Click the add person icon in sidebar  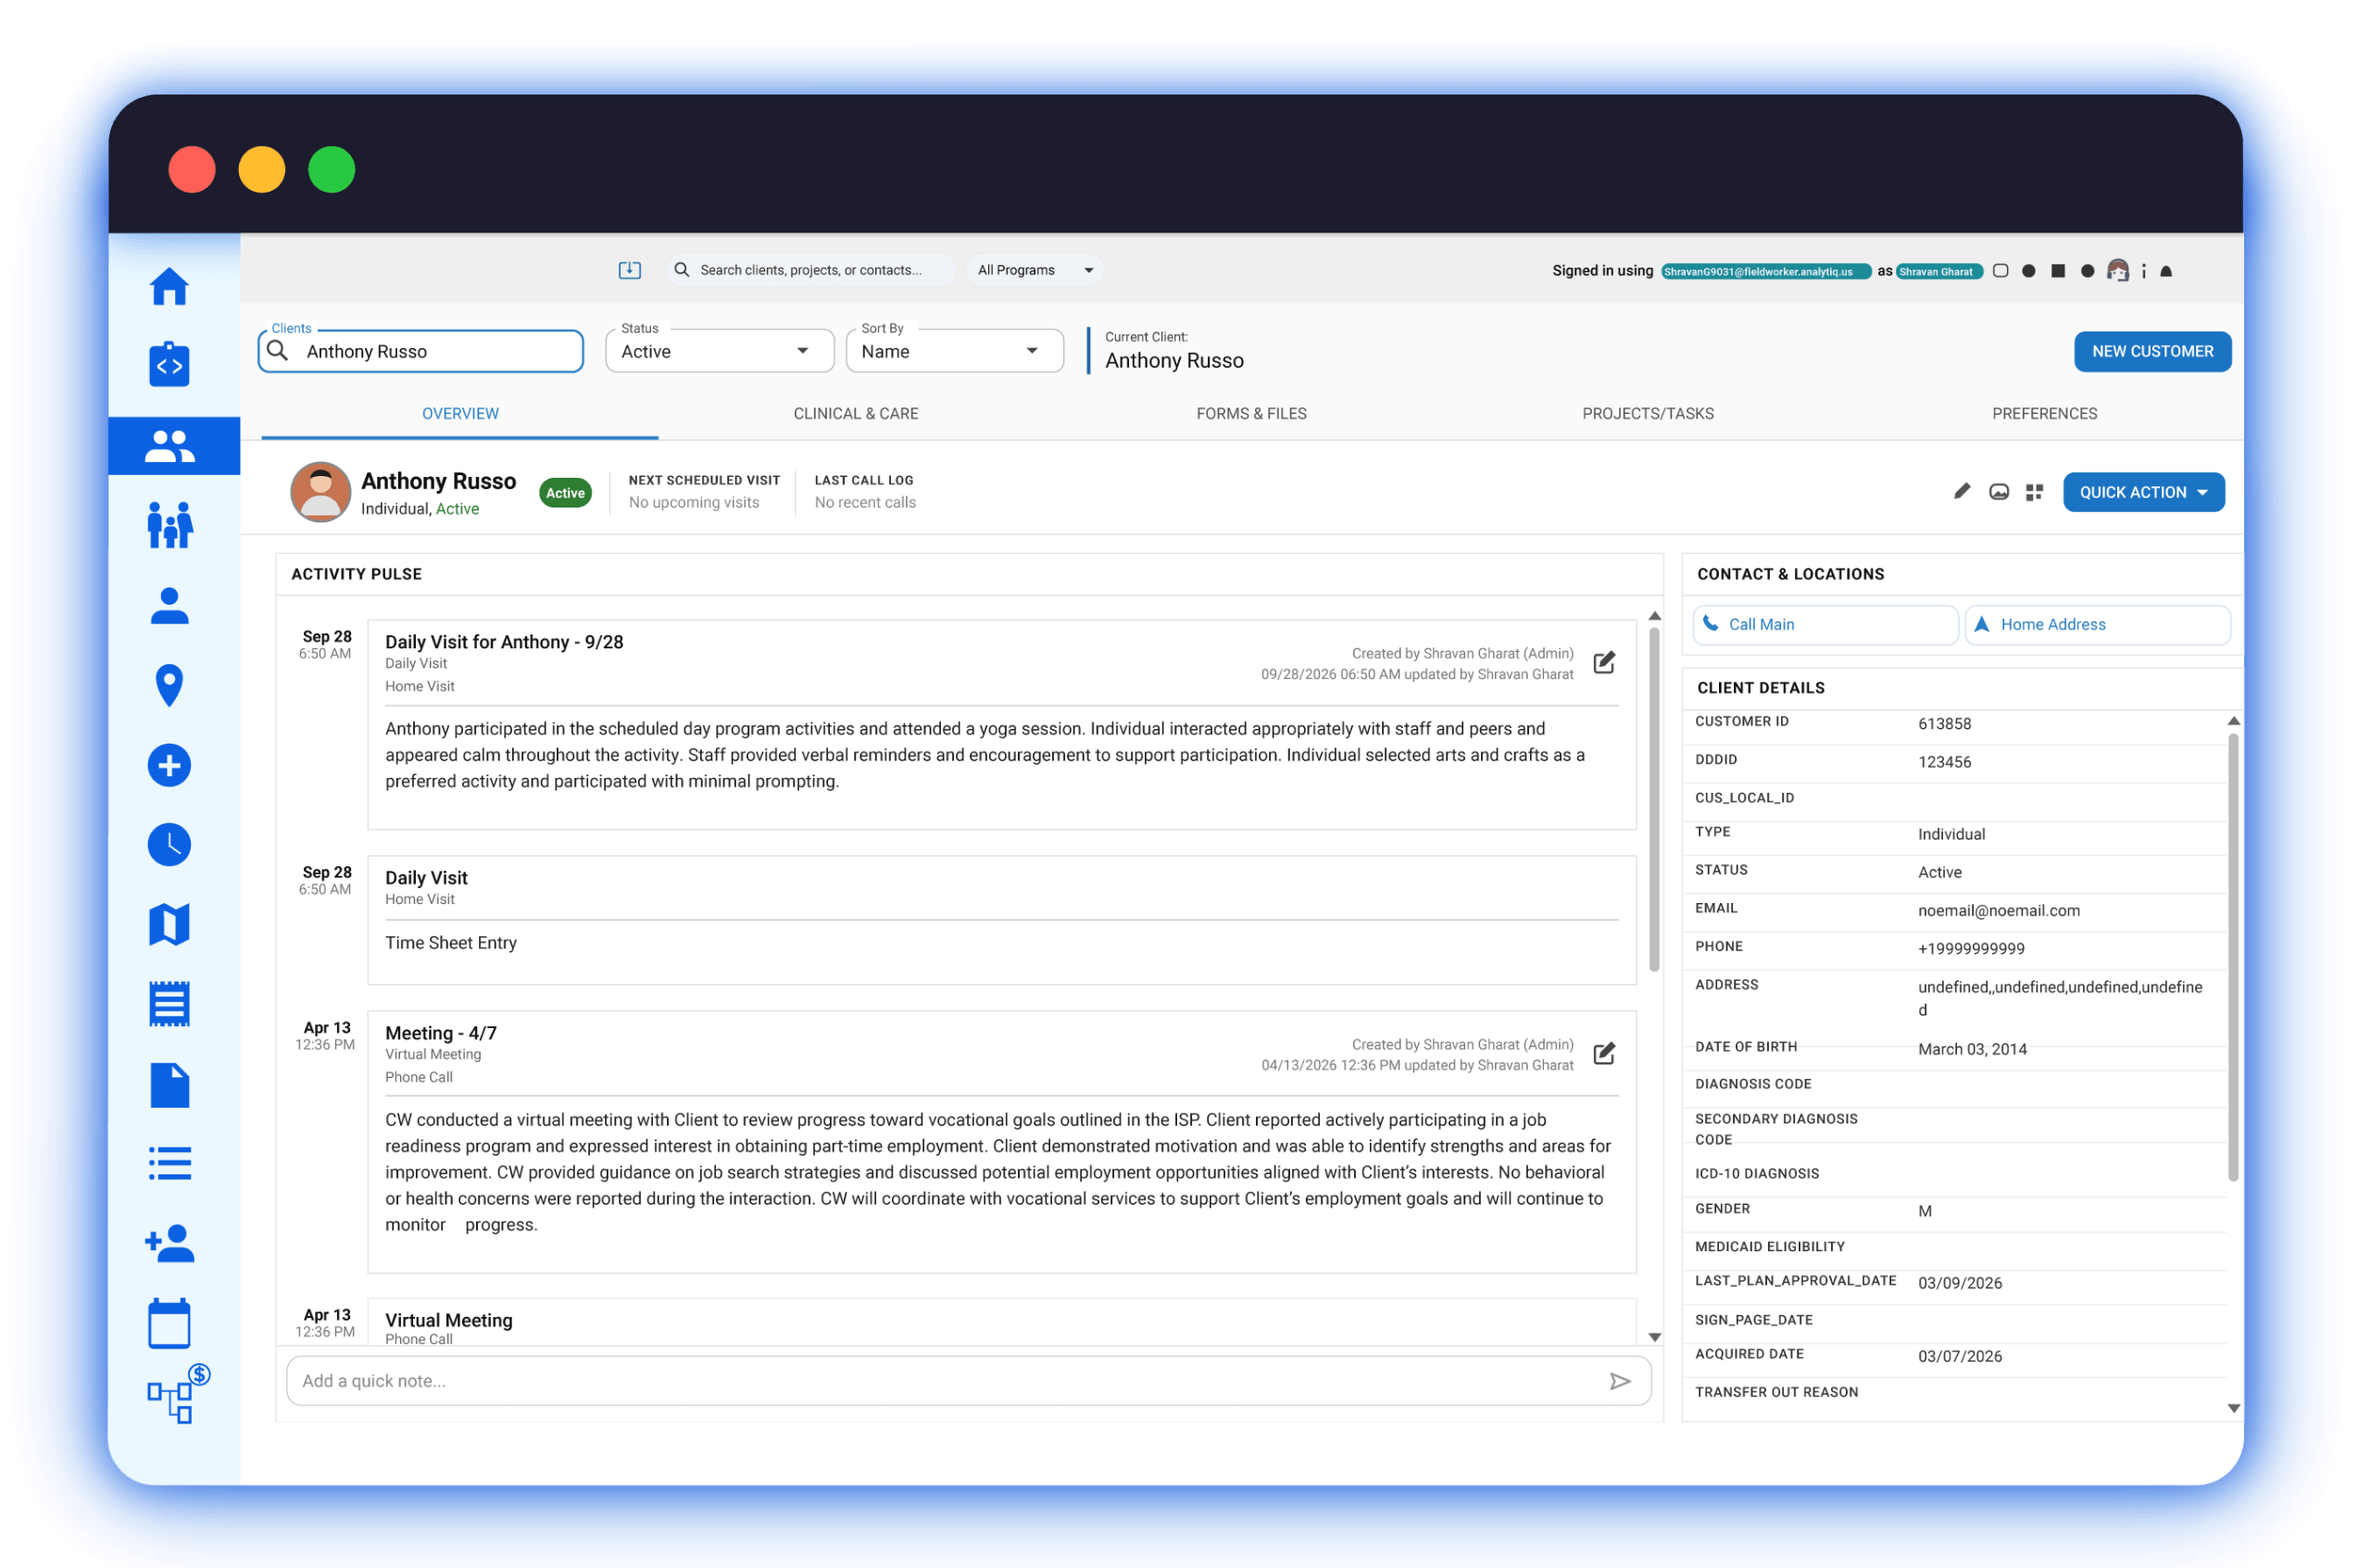coord(169,1244)
